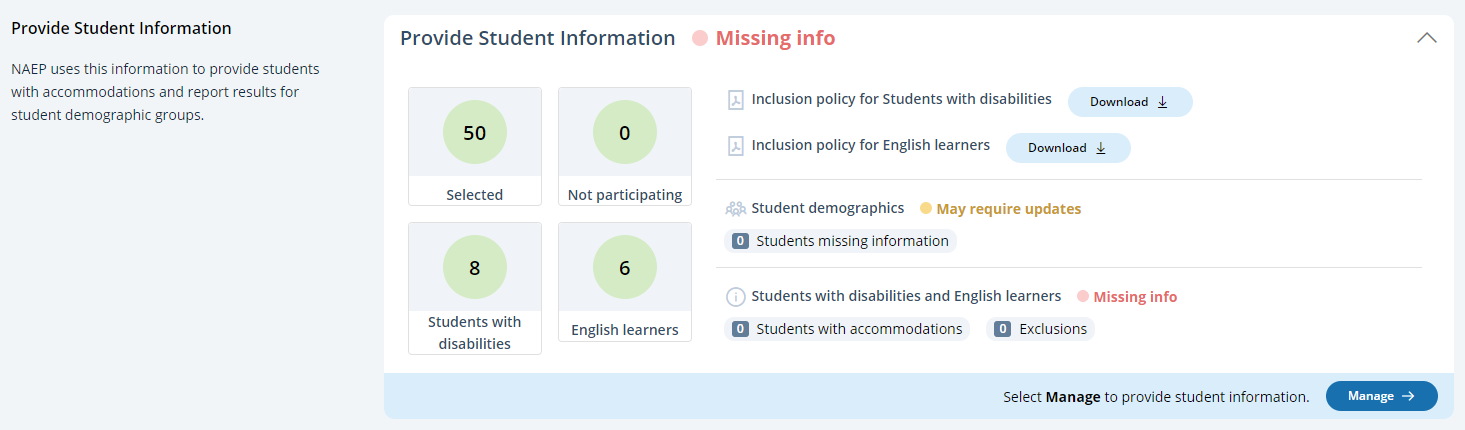Click the zero badge for Students missing information
This screenshot has width=1465, height=430.
click(x=741, y=241)
